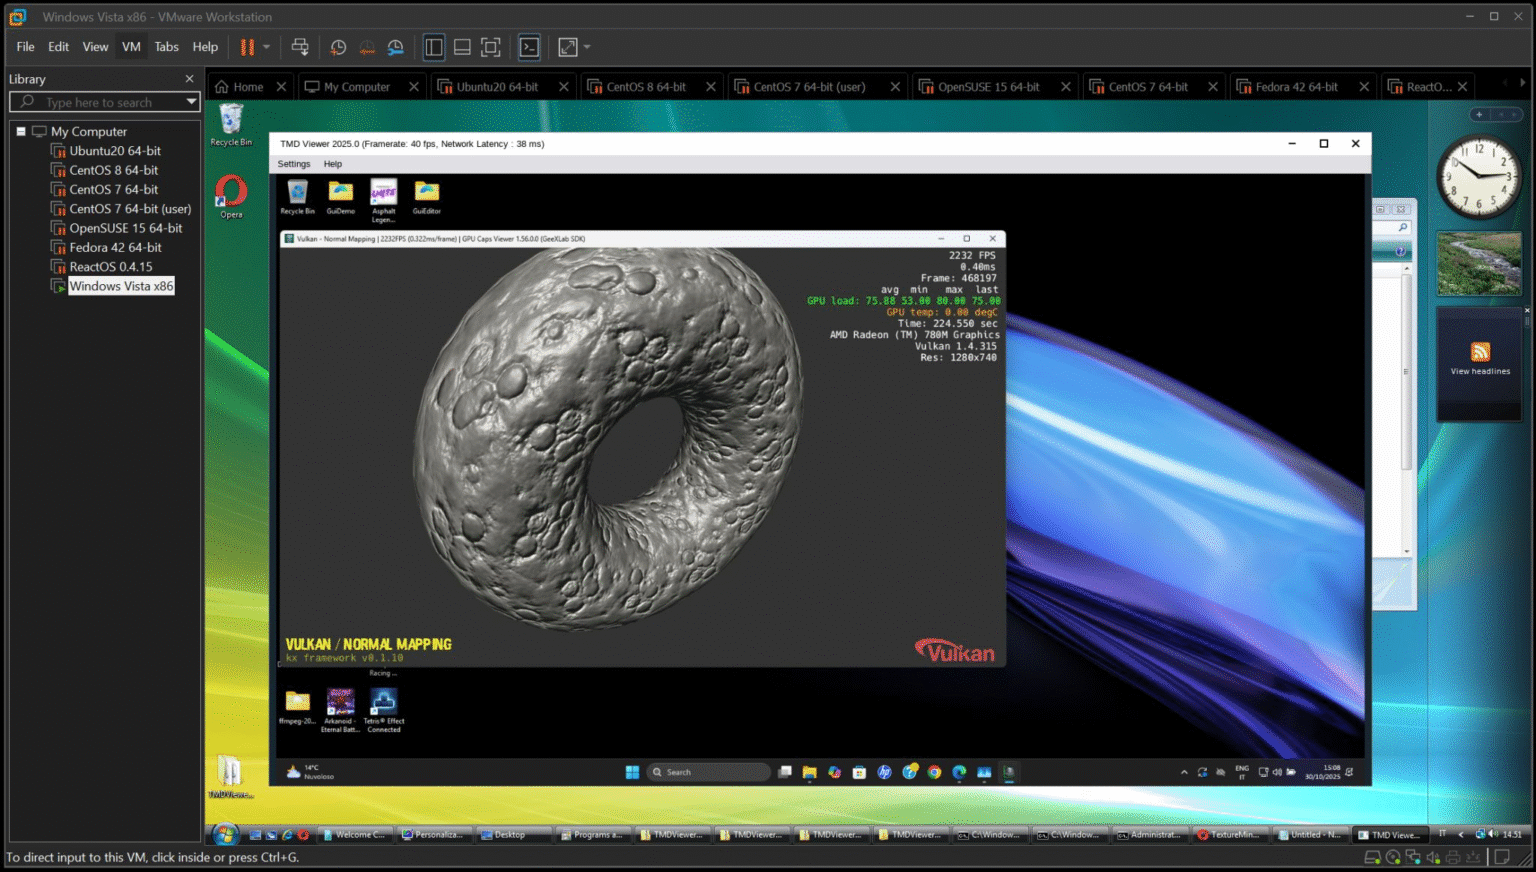The width and height of the screenshot is (1536, 872).
Task: Click the remote taskbar Search box
Action: [708, 772]
